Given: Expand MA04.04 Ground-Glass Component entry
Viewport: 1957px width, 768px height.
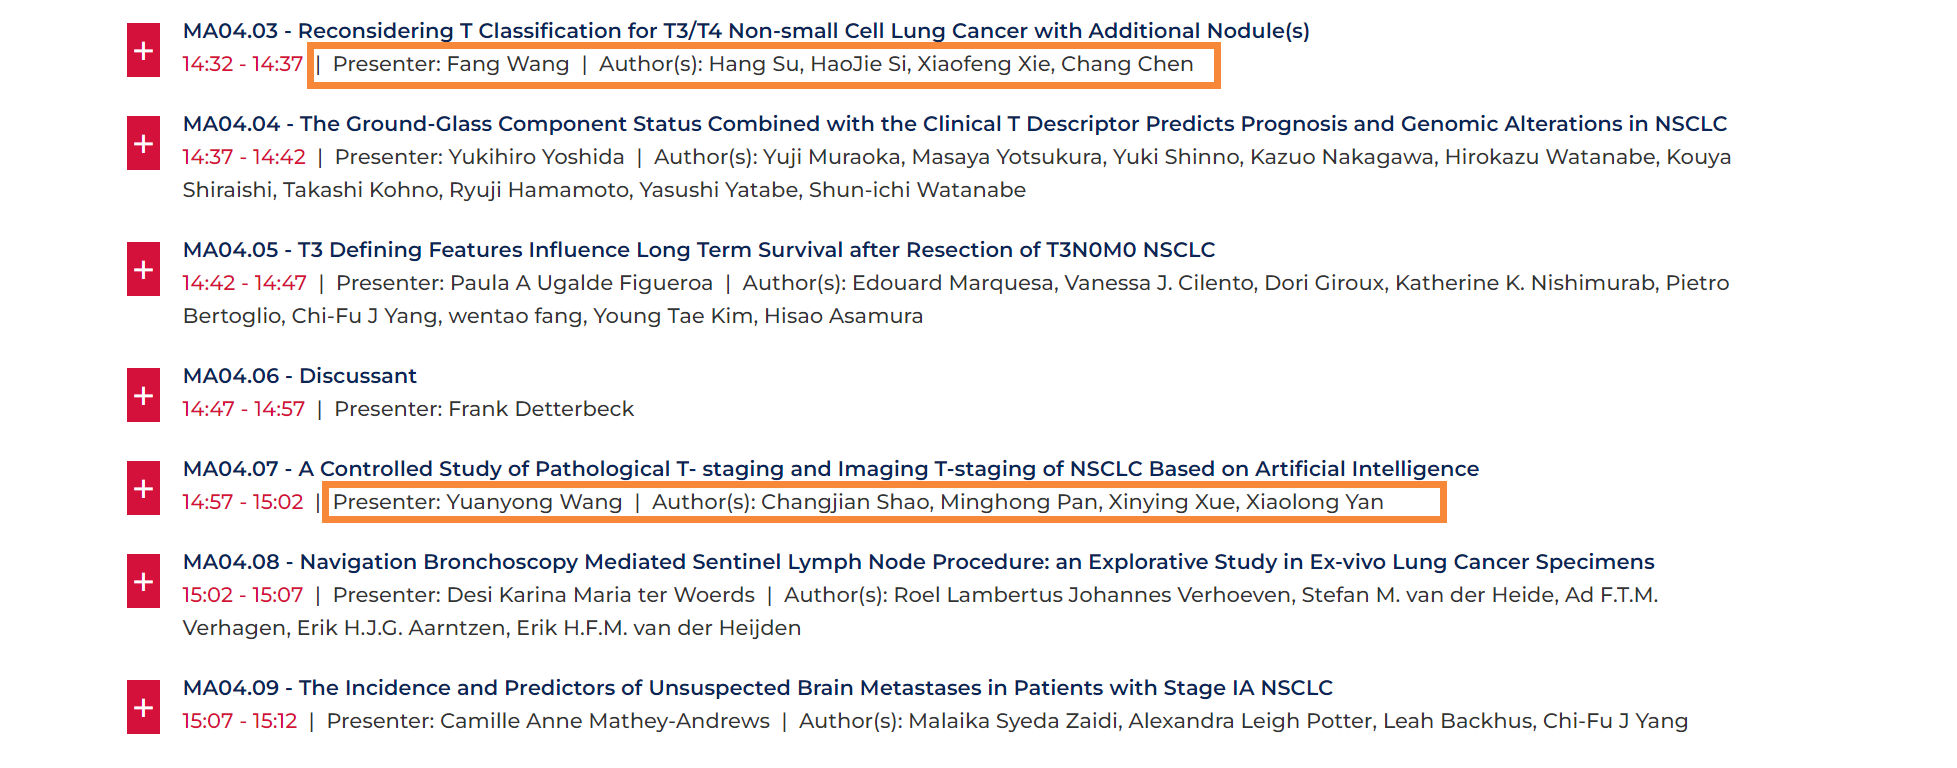Looking at the screenshot, I should [x=143, y=143].
